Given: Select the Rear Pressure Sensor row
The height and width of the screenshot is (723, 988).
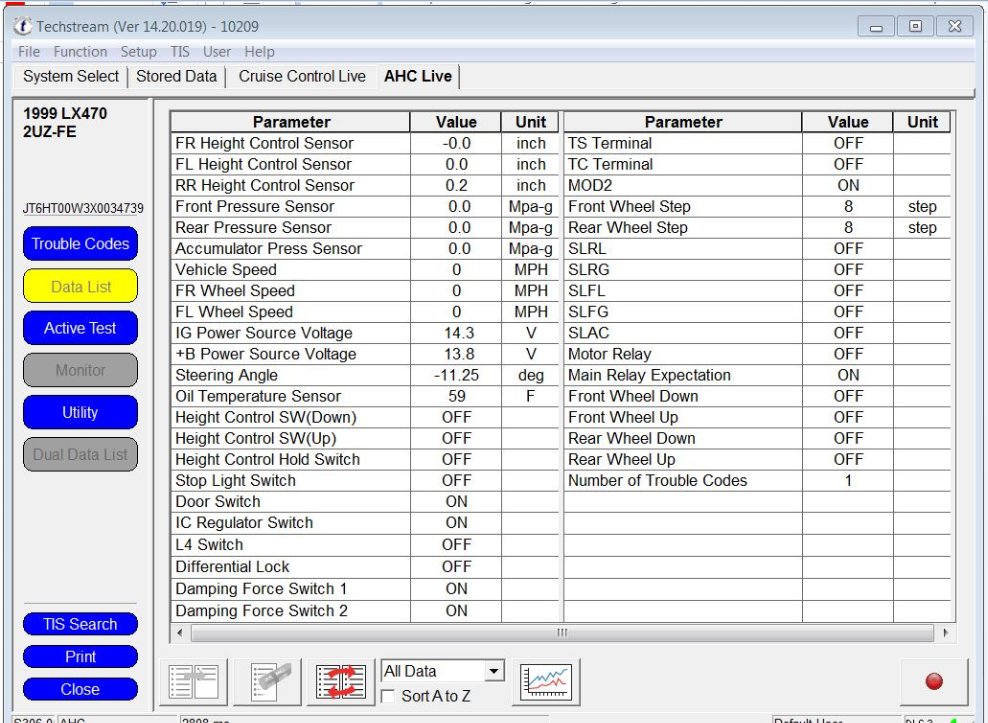Looking at the screenshot, I should [x=365, y=228].
